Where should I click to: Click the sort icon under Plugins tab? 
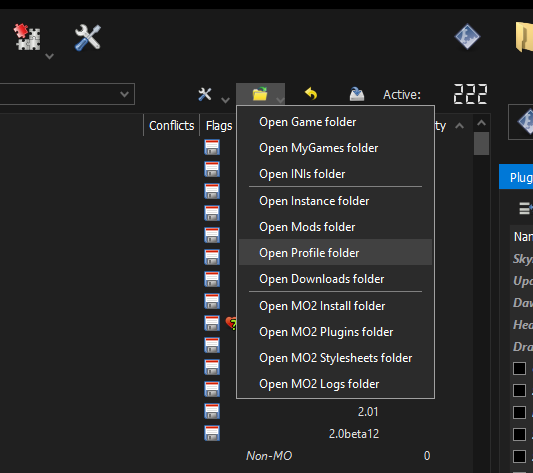coord(525,208)
